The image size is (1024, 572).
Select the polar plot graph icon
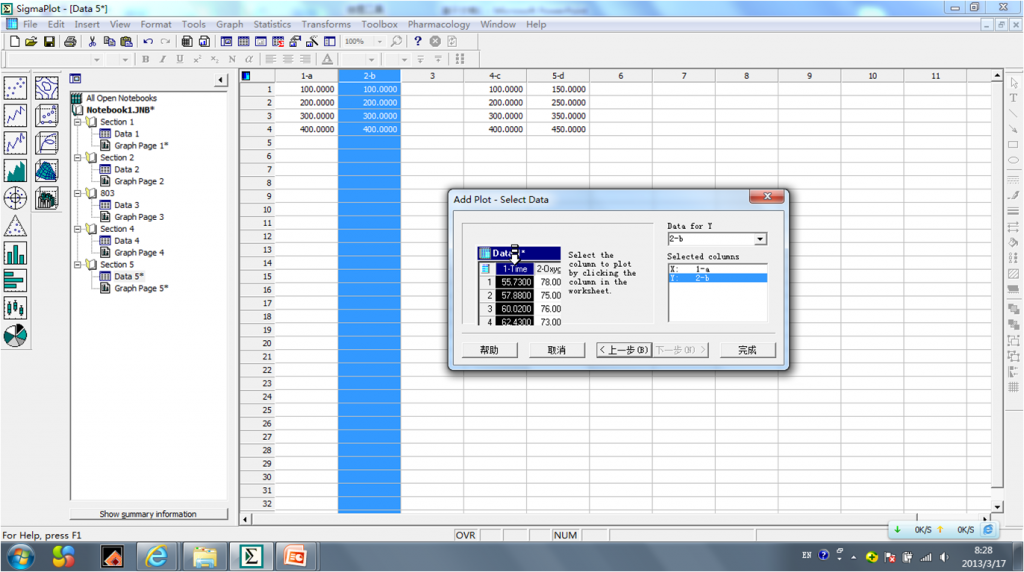15,198
